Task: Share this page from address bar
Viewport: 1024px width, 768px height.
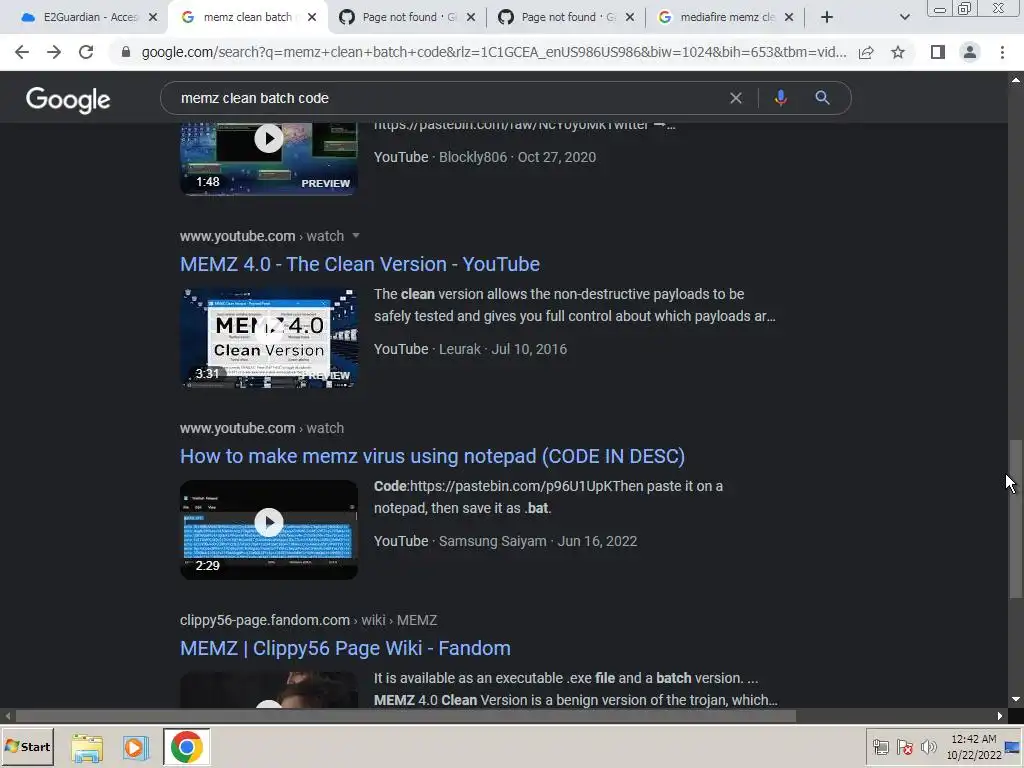Action: point(866,52)
